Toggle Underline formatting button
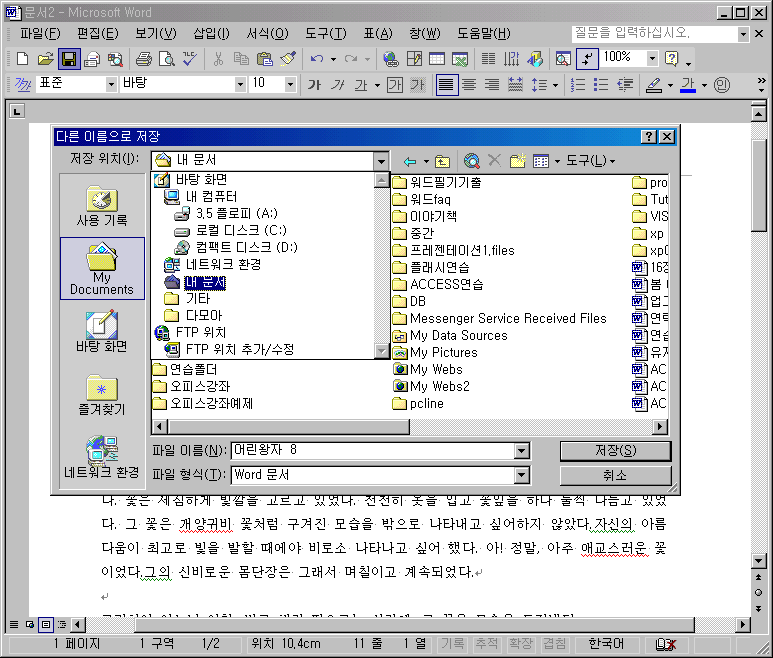The image size is (773, 658). [361, 85]
